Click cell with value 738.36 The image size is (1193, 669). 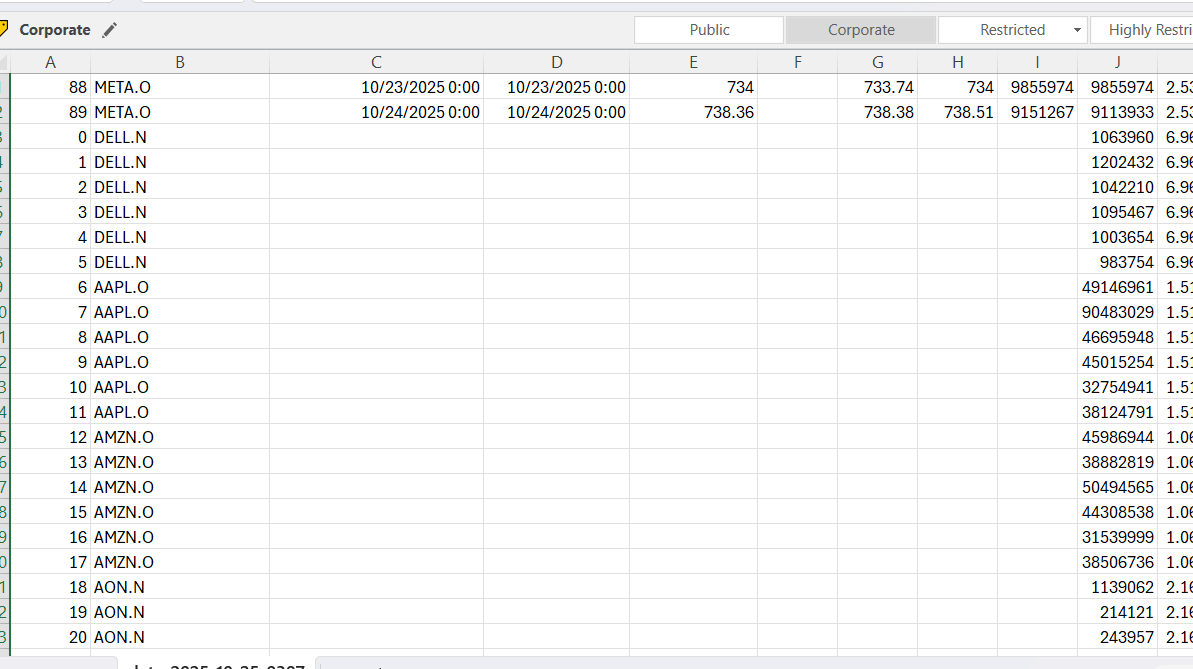pyautogui.click(x=693, y=113)
